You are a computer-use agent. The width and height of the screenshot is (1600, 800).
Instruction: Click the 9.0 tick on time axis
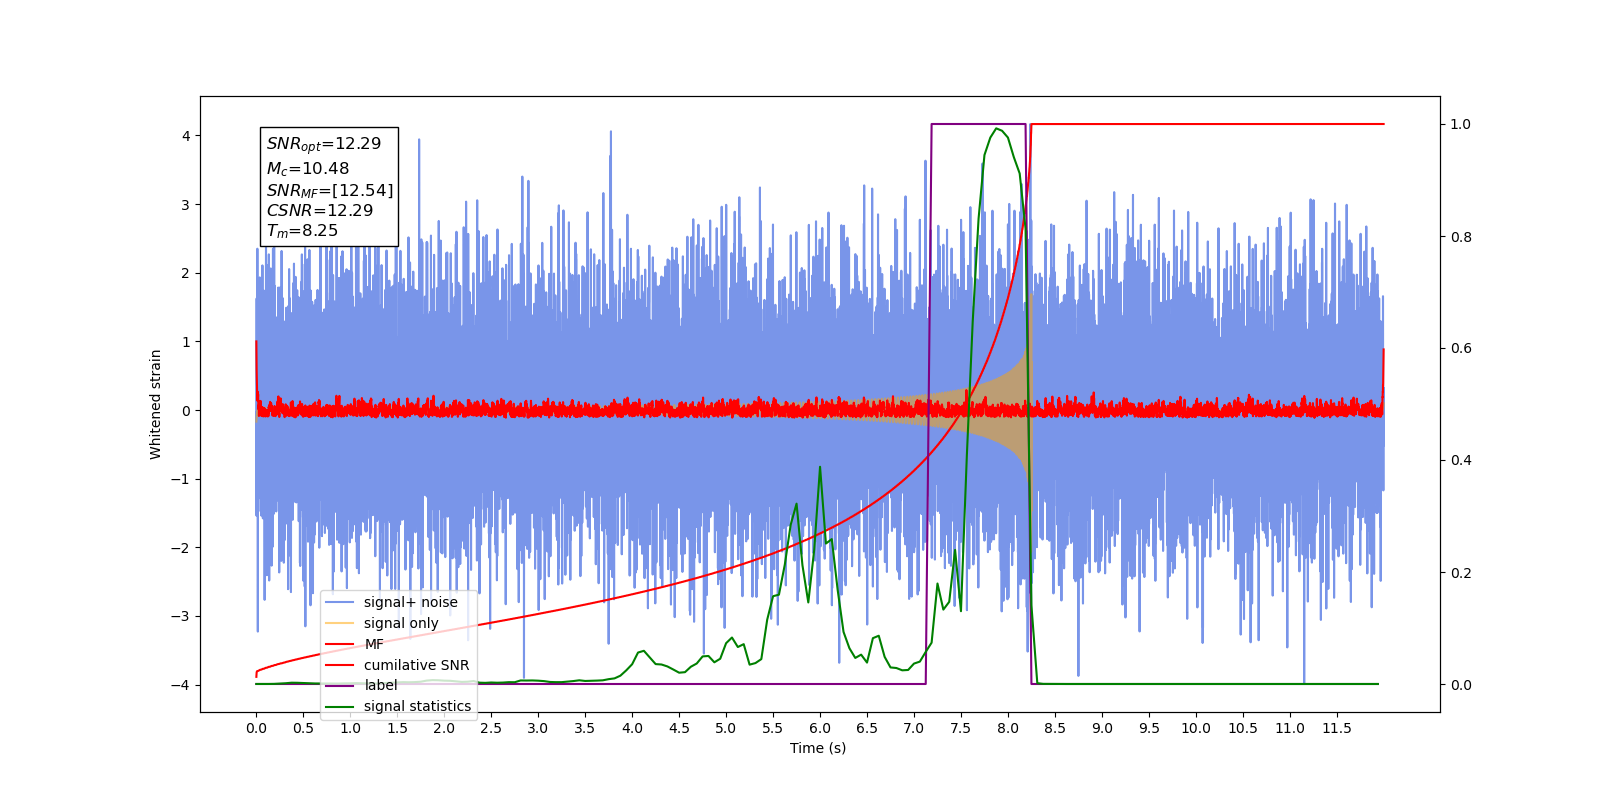click(1102, 728)
